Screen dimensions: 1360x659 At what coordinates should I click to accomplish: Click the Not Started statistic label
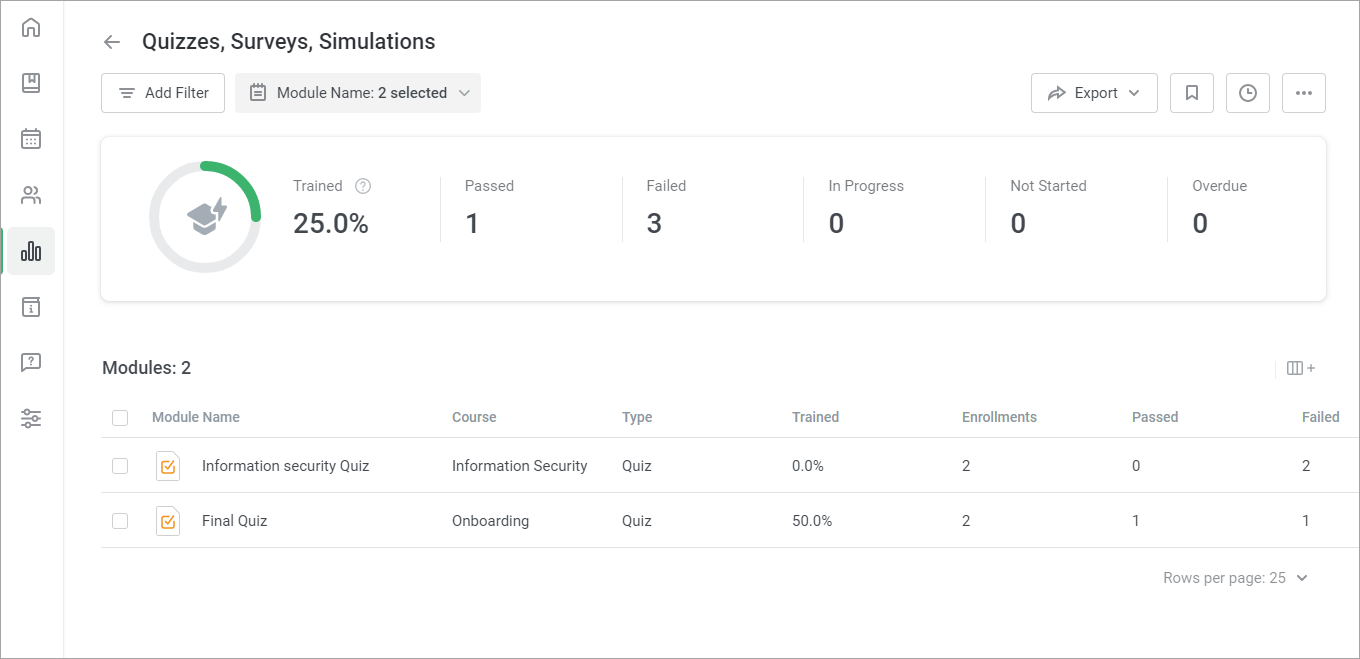tap(1048, 186)
